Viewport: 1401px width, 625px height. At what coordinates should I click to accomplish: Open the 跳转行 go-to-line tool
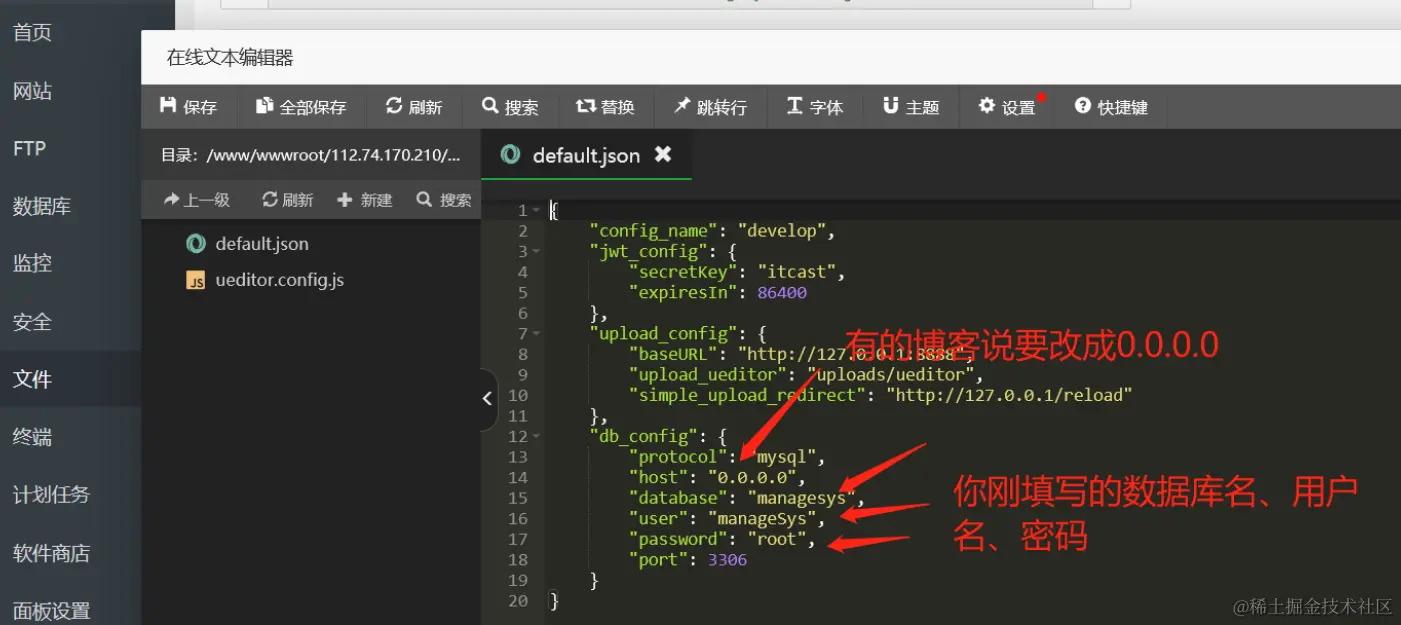pyautogui.click(x=710, y=107)
